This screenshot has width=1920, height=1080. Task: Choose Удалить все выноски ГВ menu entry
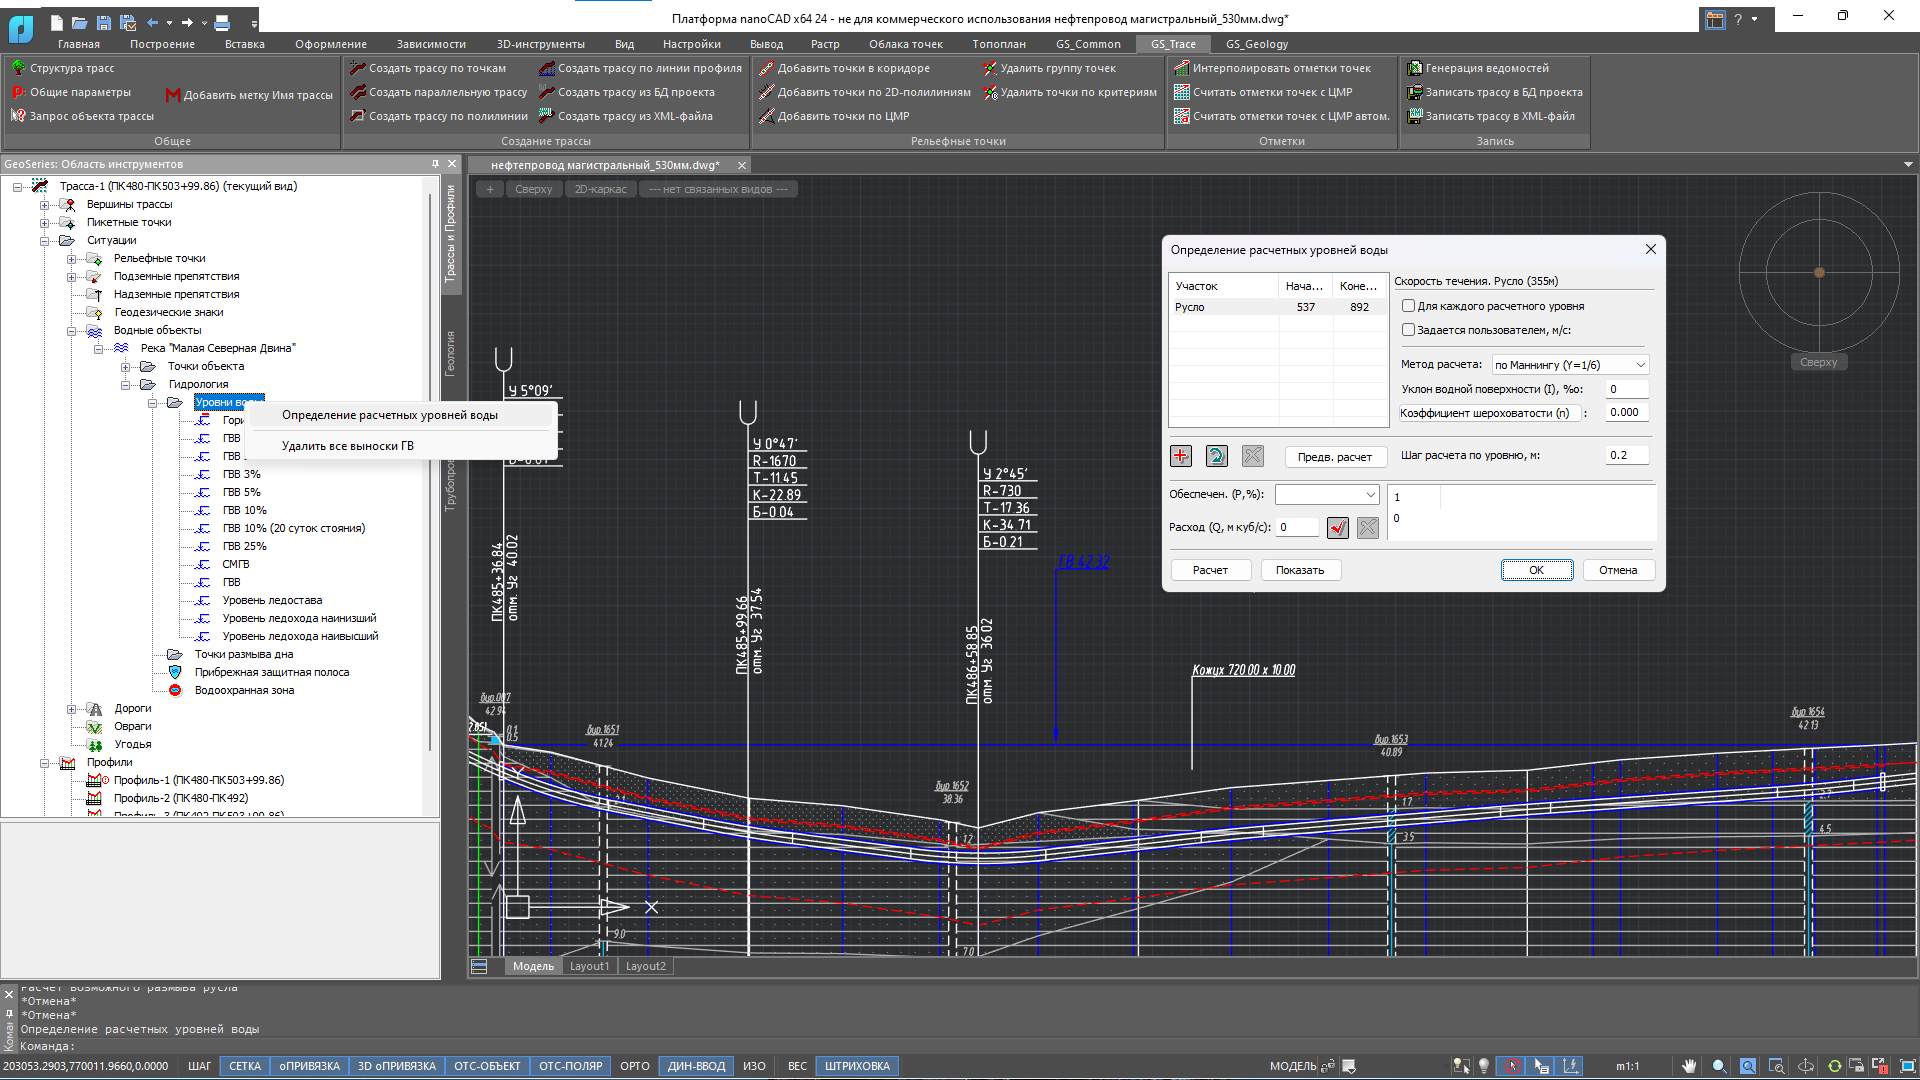coord(347,446)
